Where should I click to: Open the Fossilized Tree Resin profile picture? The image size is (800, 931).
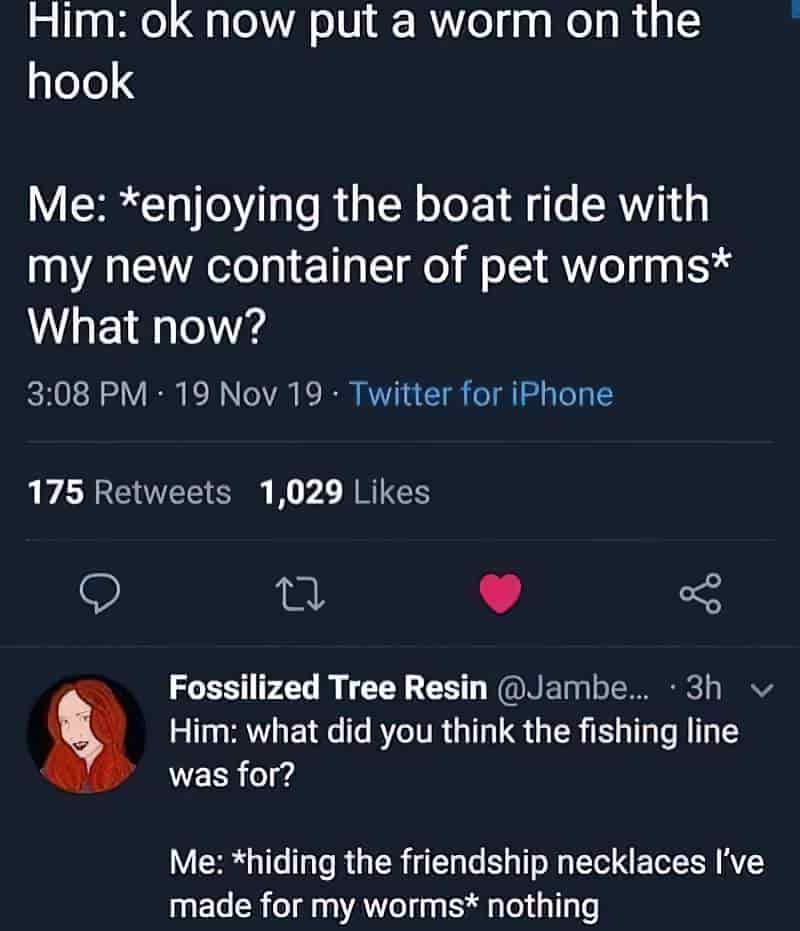[x=86, y=734]
